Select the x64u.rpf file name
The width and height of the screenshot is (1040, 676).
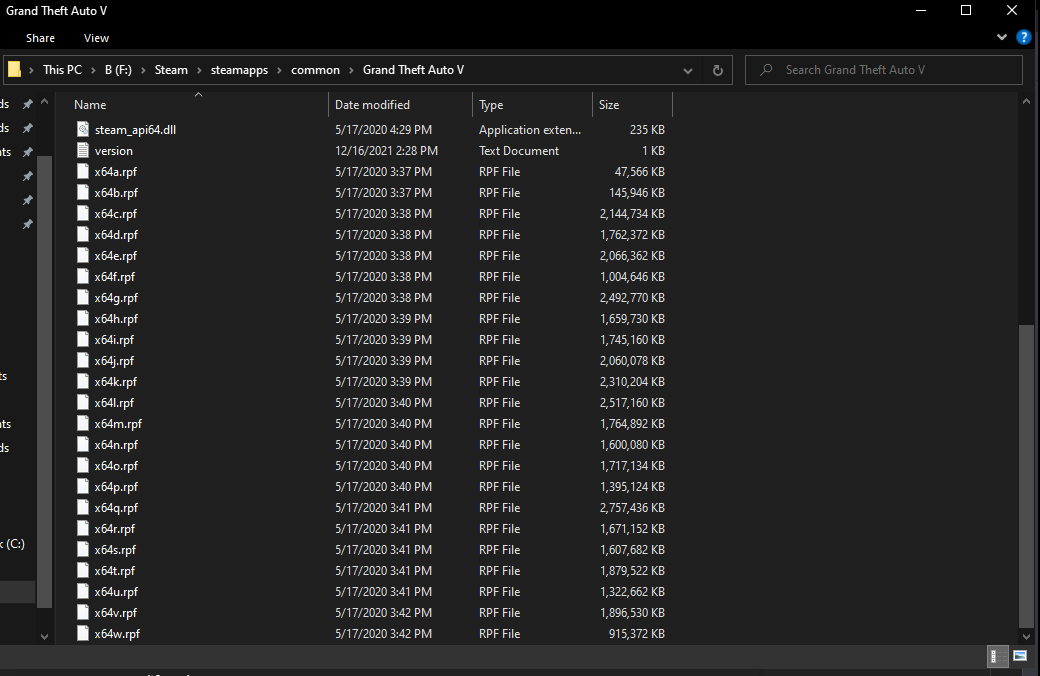click(116, 592)
